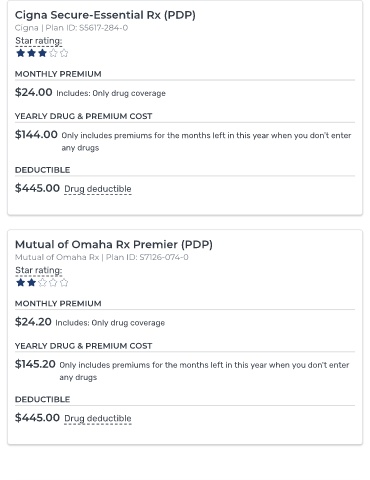Click the Plan ID S7126-074-0 text
This screenshot has height=480, width=370.
click(x=147, y=257)
